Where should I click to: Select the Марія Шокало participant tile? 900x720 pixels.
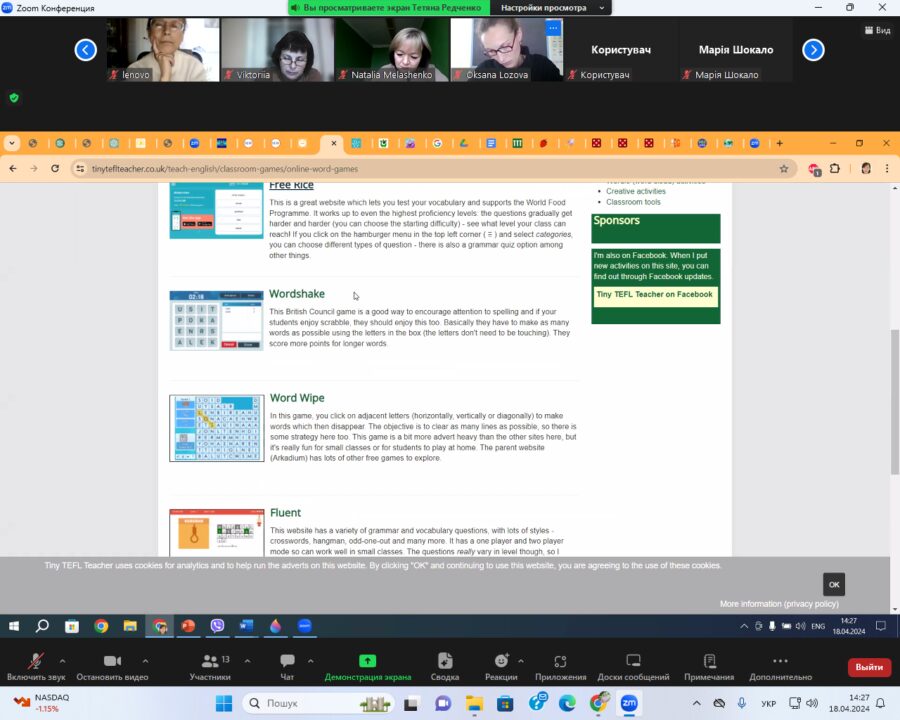pos(736,49)
